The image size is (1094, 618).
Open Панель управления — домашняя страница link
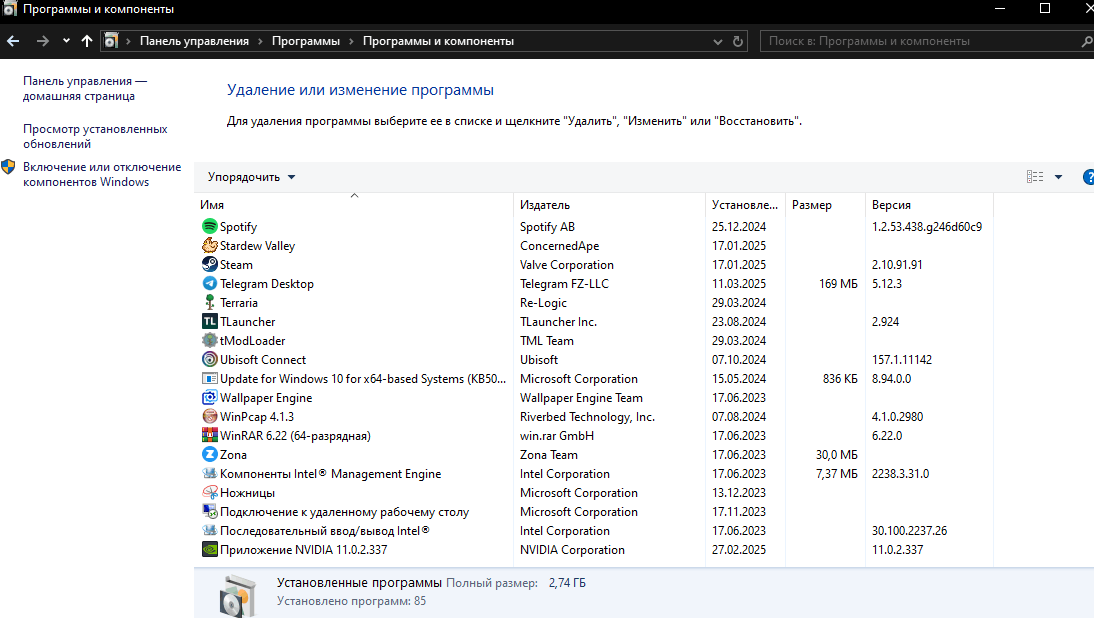point(84,89)
